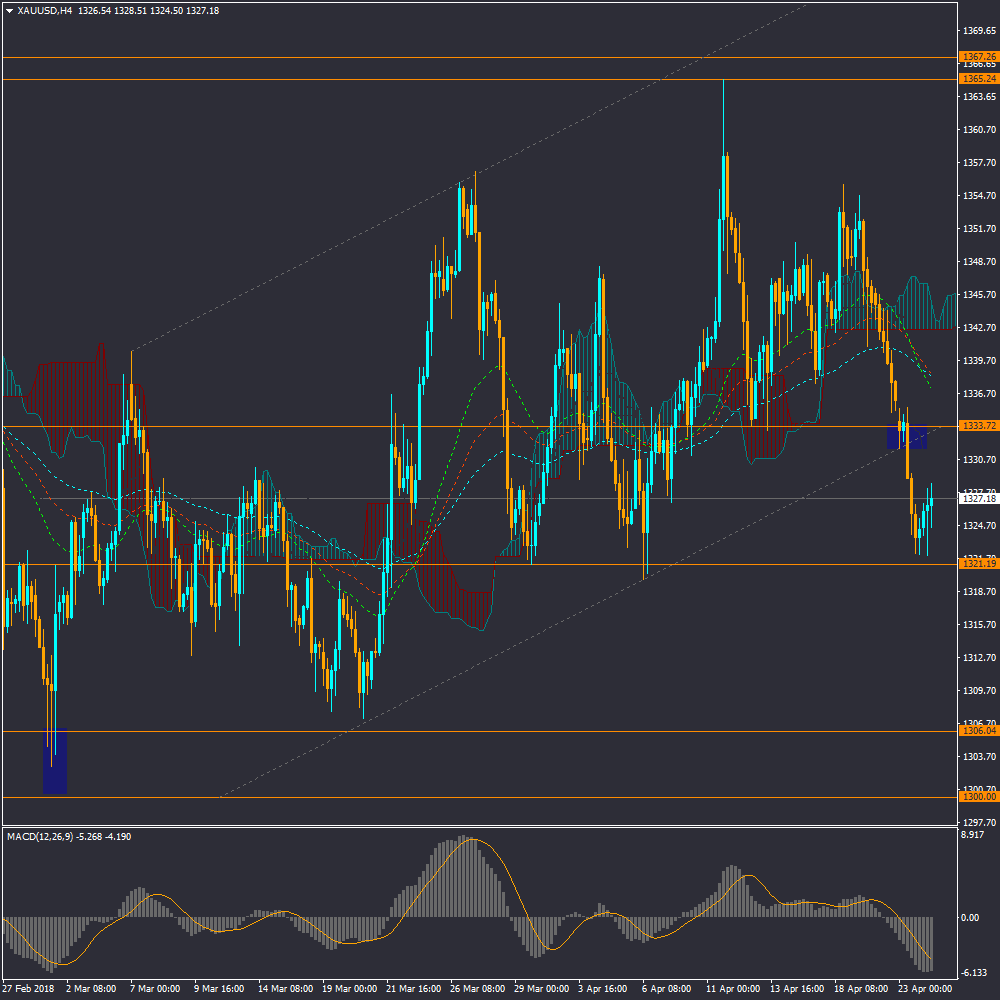Select the small blue rectangle near 1333.72

907,435
